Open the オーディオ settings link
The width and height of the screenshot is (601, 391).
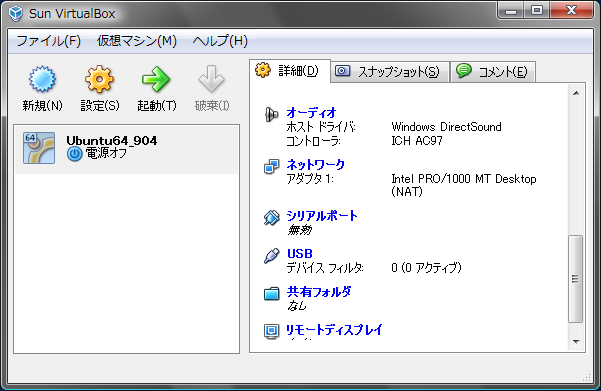pos(311,113)
